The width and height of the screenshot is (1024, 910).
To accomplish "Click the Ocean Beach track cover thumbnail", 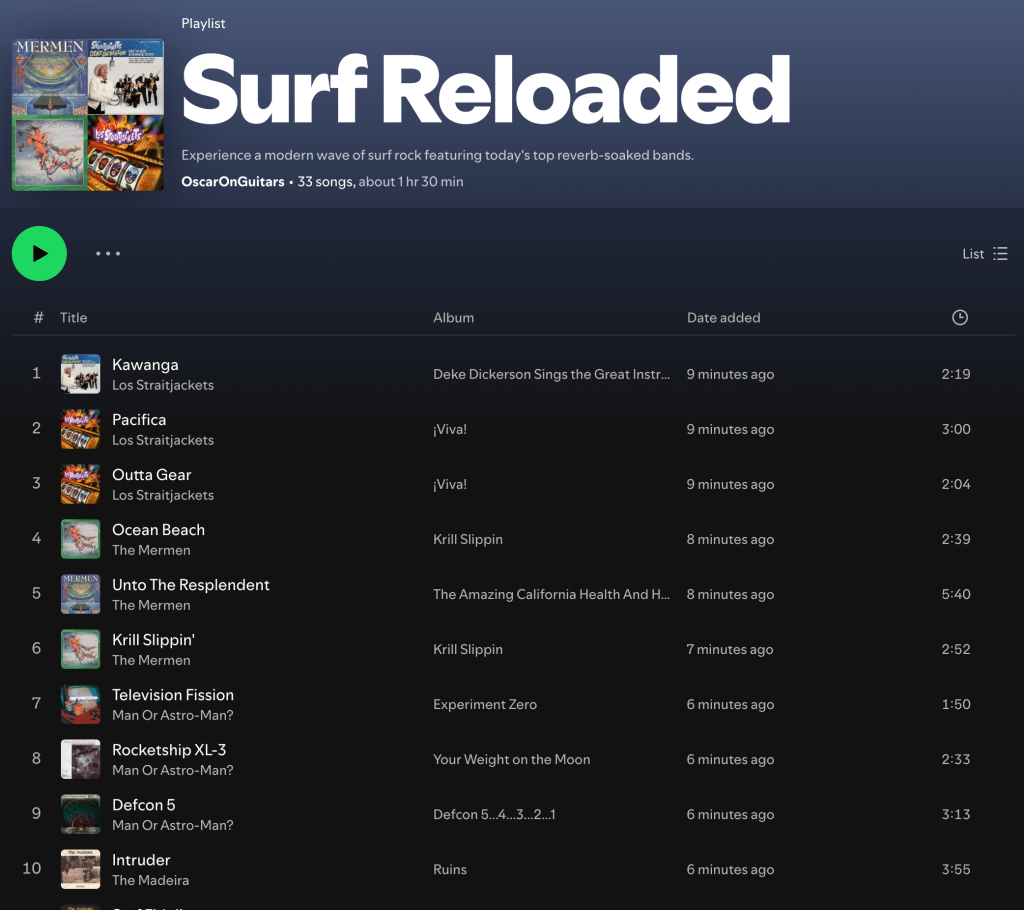I will [80, 539].
